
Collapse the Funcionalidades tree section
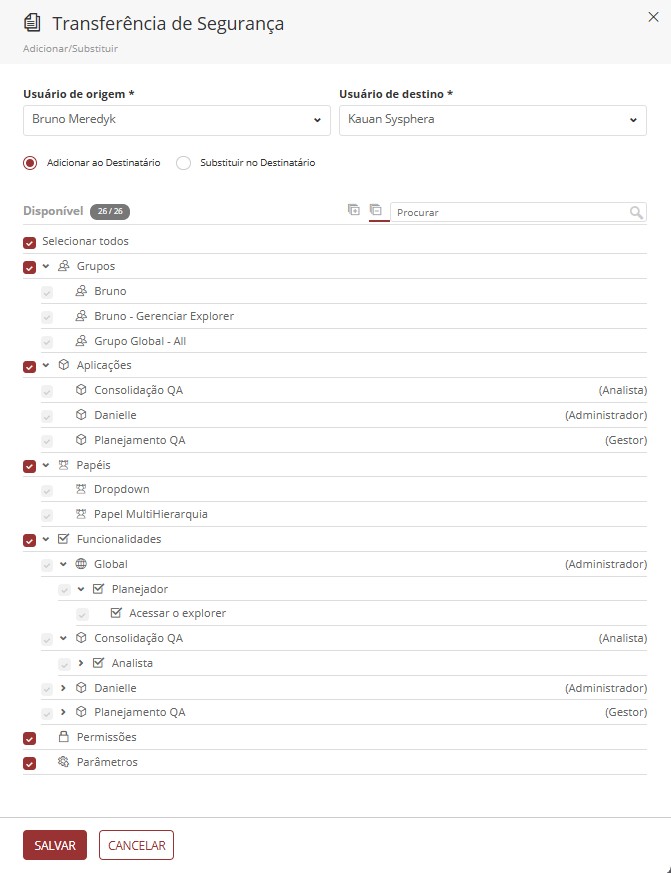[46, 539]
